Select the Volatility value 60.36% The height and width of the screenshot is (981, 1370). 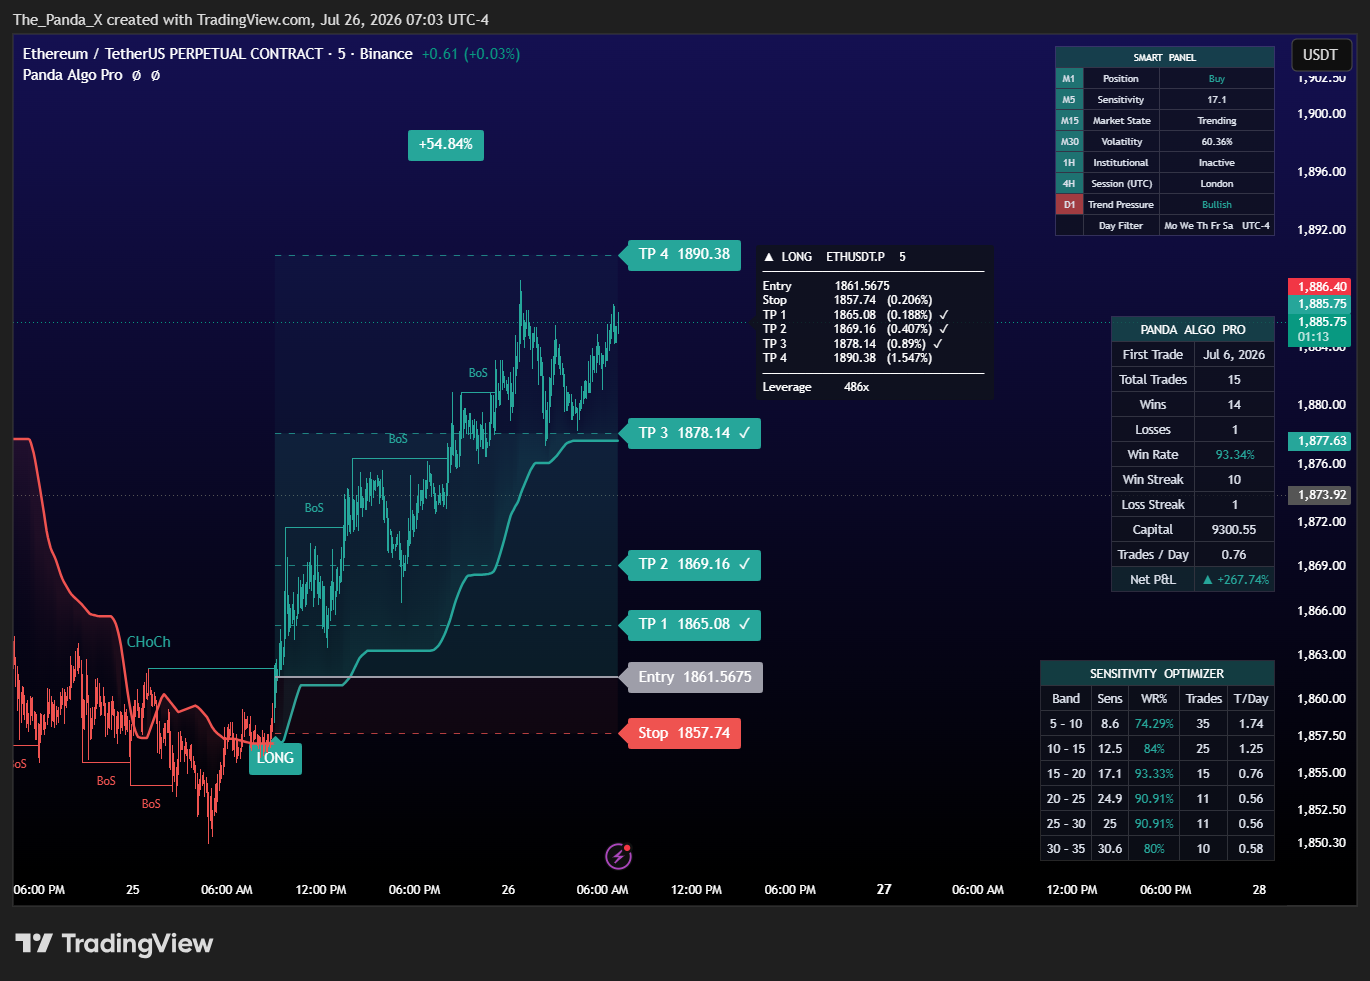click(1217, 142)
